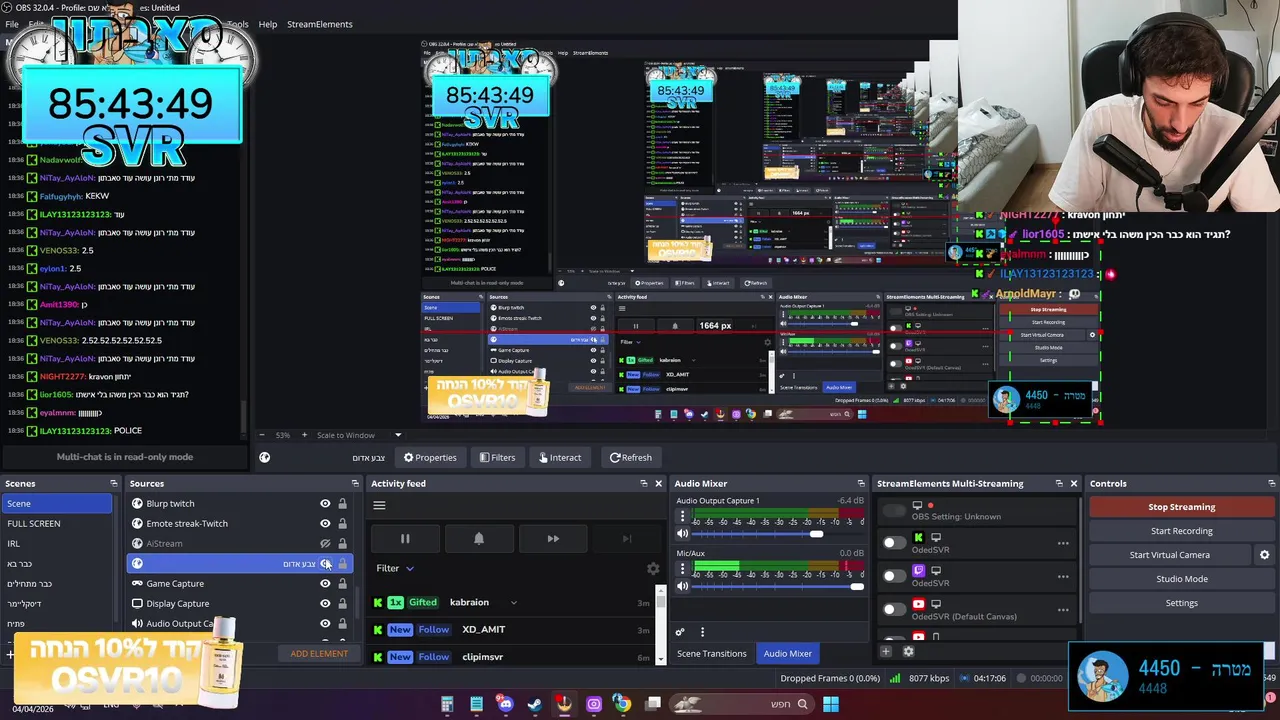Open the StreamElements menu
Viewport: 1280px width, 720px height.
point(320,24)
